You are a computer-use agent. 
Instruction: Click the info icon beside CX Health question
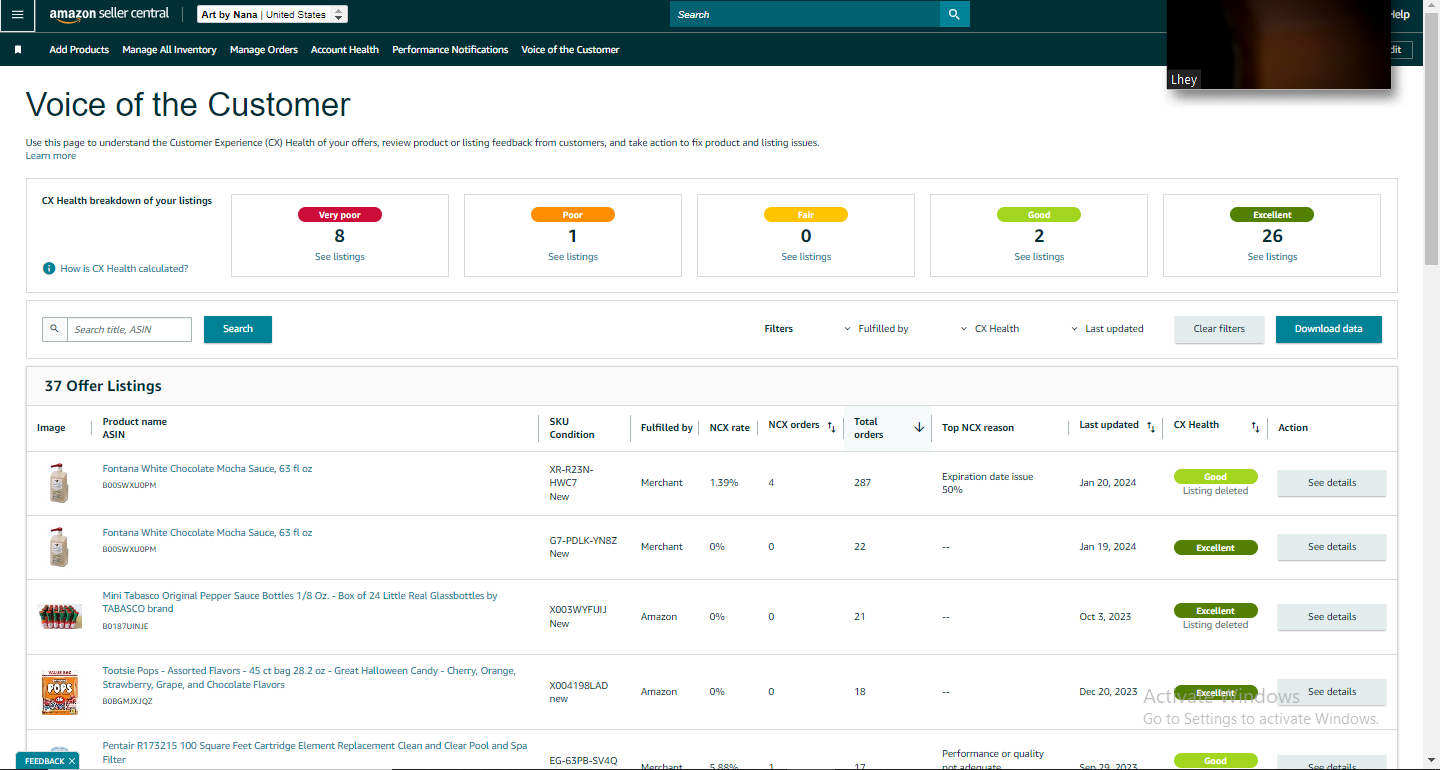click(x=49, y=268)
